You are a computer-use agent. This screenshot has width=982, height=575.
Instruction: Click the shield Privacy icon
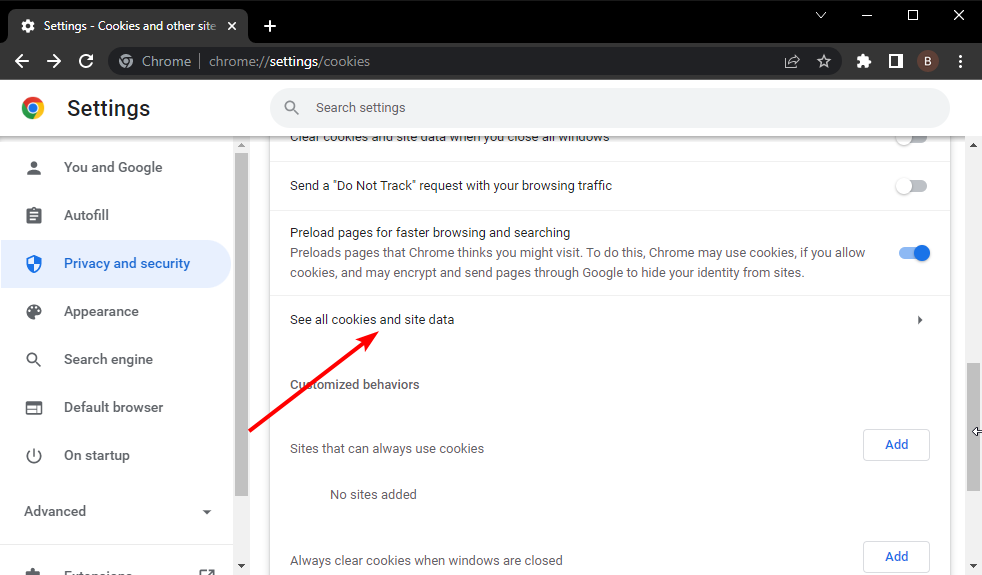point(34,264)
